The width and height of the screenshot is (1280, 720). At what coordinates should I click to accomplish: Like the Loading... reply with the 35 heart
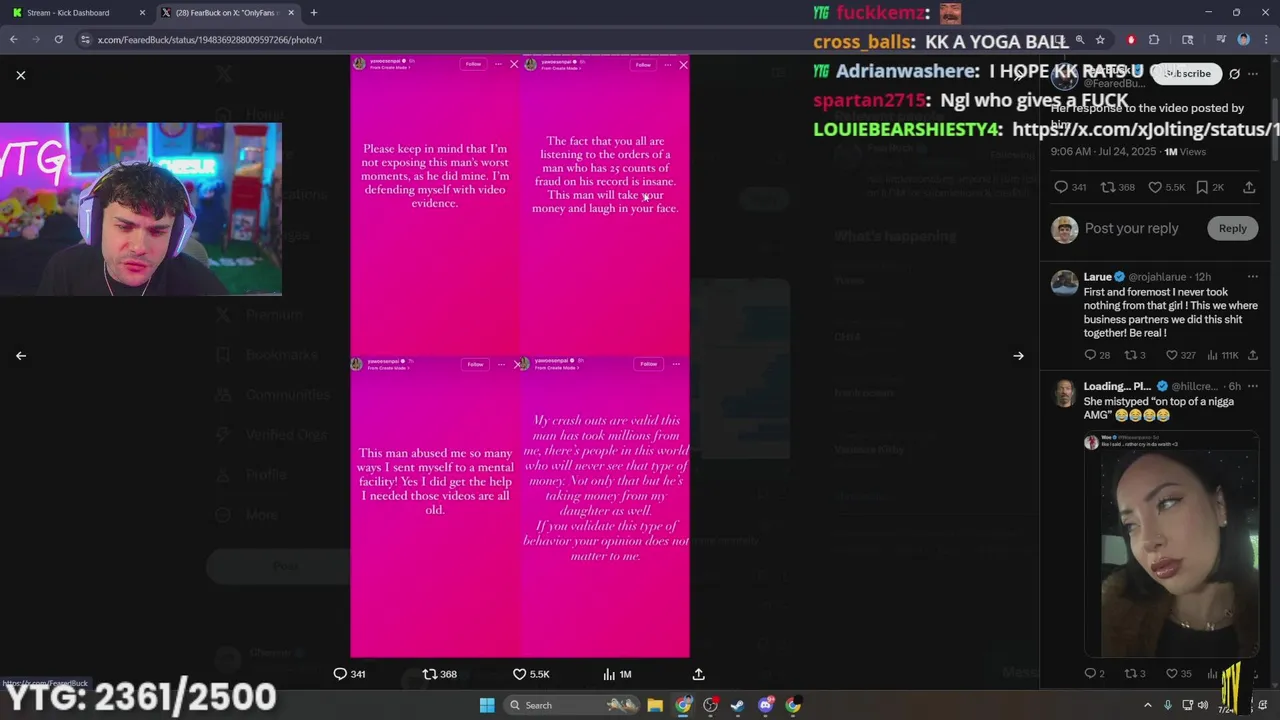pyautogui.click(x=1172, y=673)
